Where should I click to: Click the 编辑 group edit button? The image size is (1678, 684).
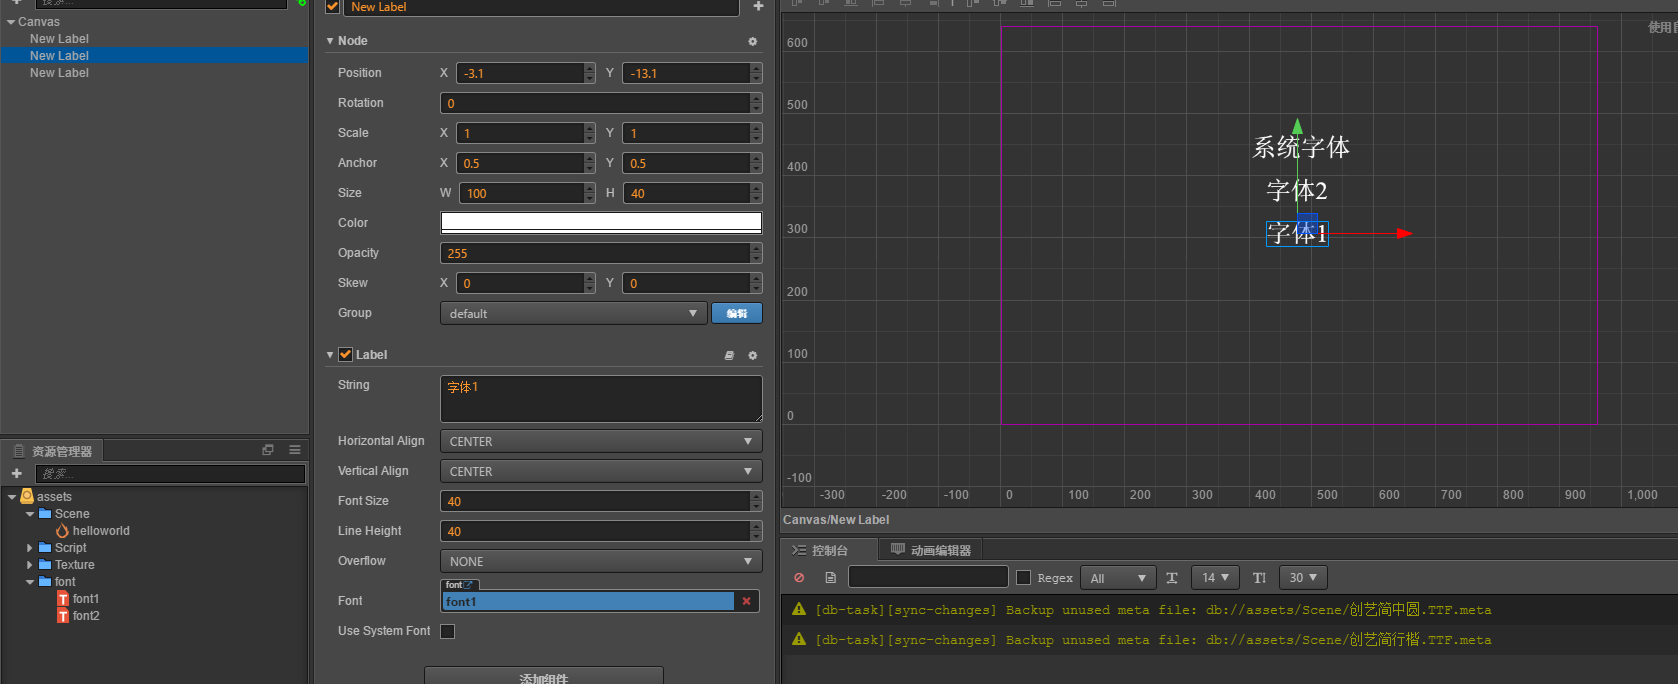pos(737,313)
